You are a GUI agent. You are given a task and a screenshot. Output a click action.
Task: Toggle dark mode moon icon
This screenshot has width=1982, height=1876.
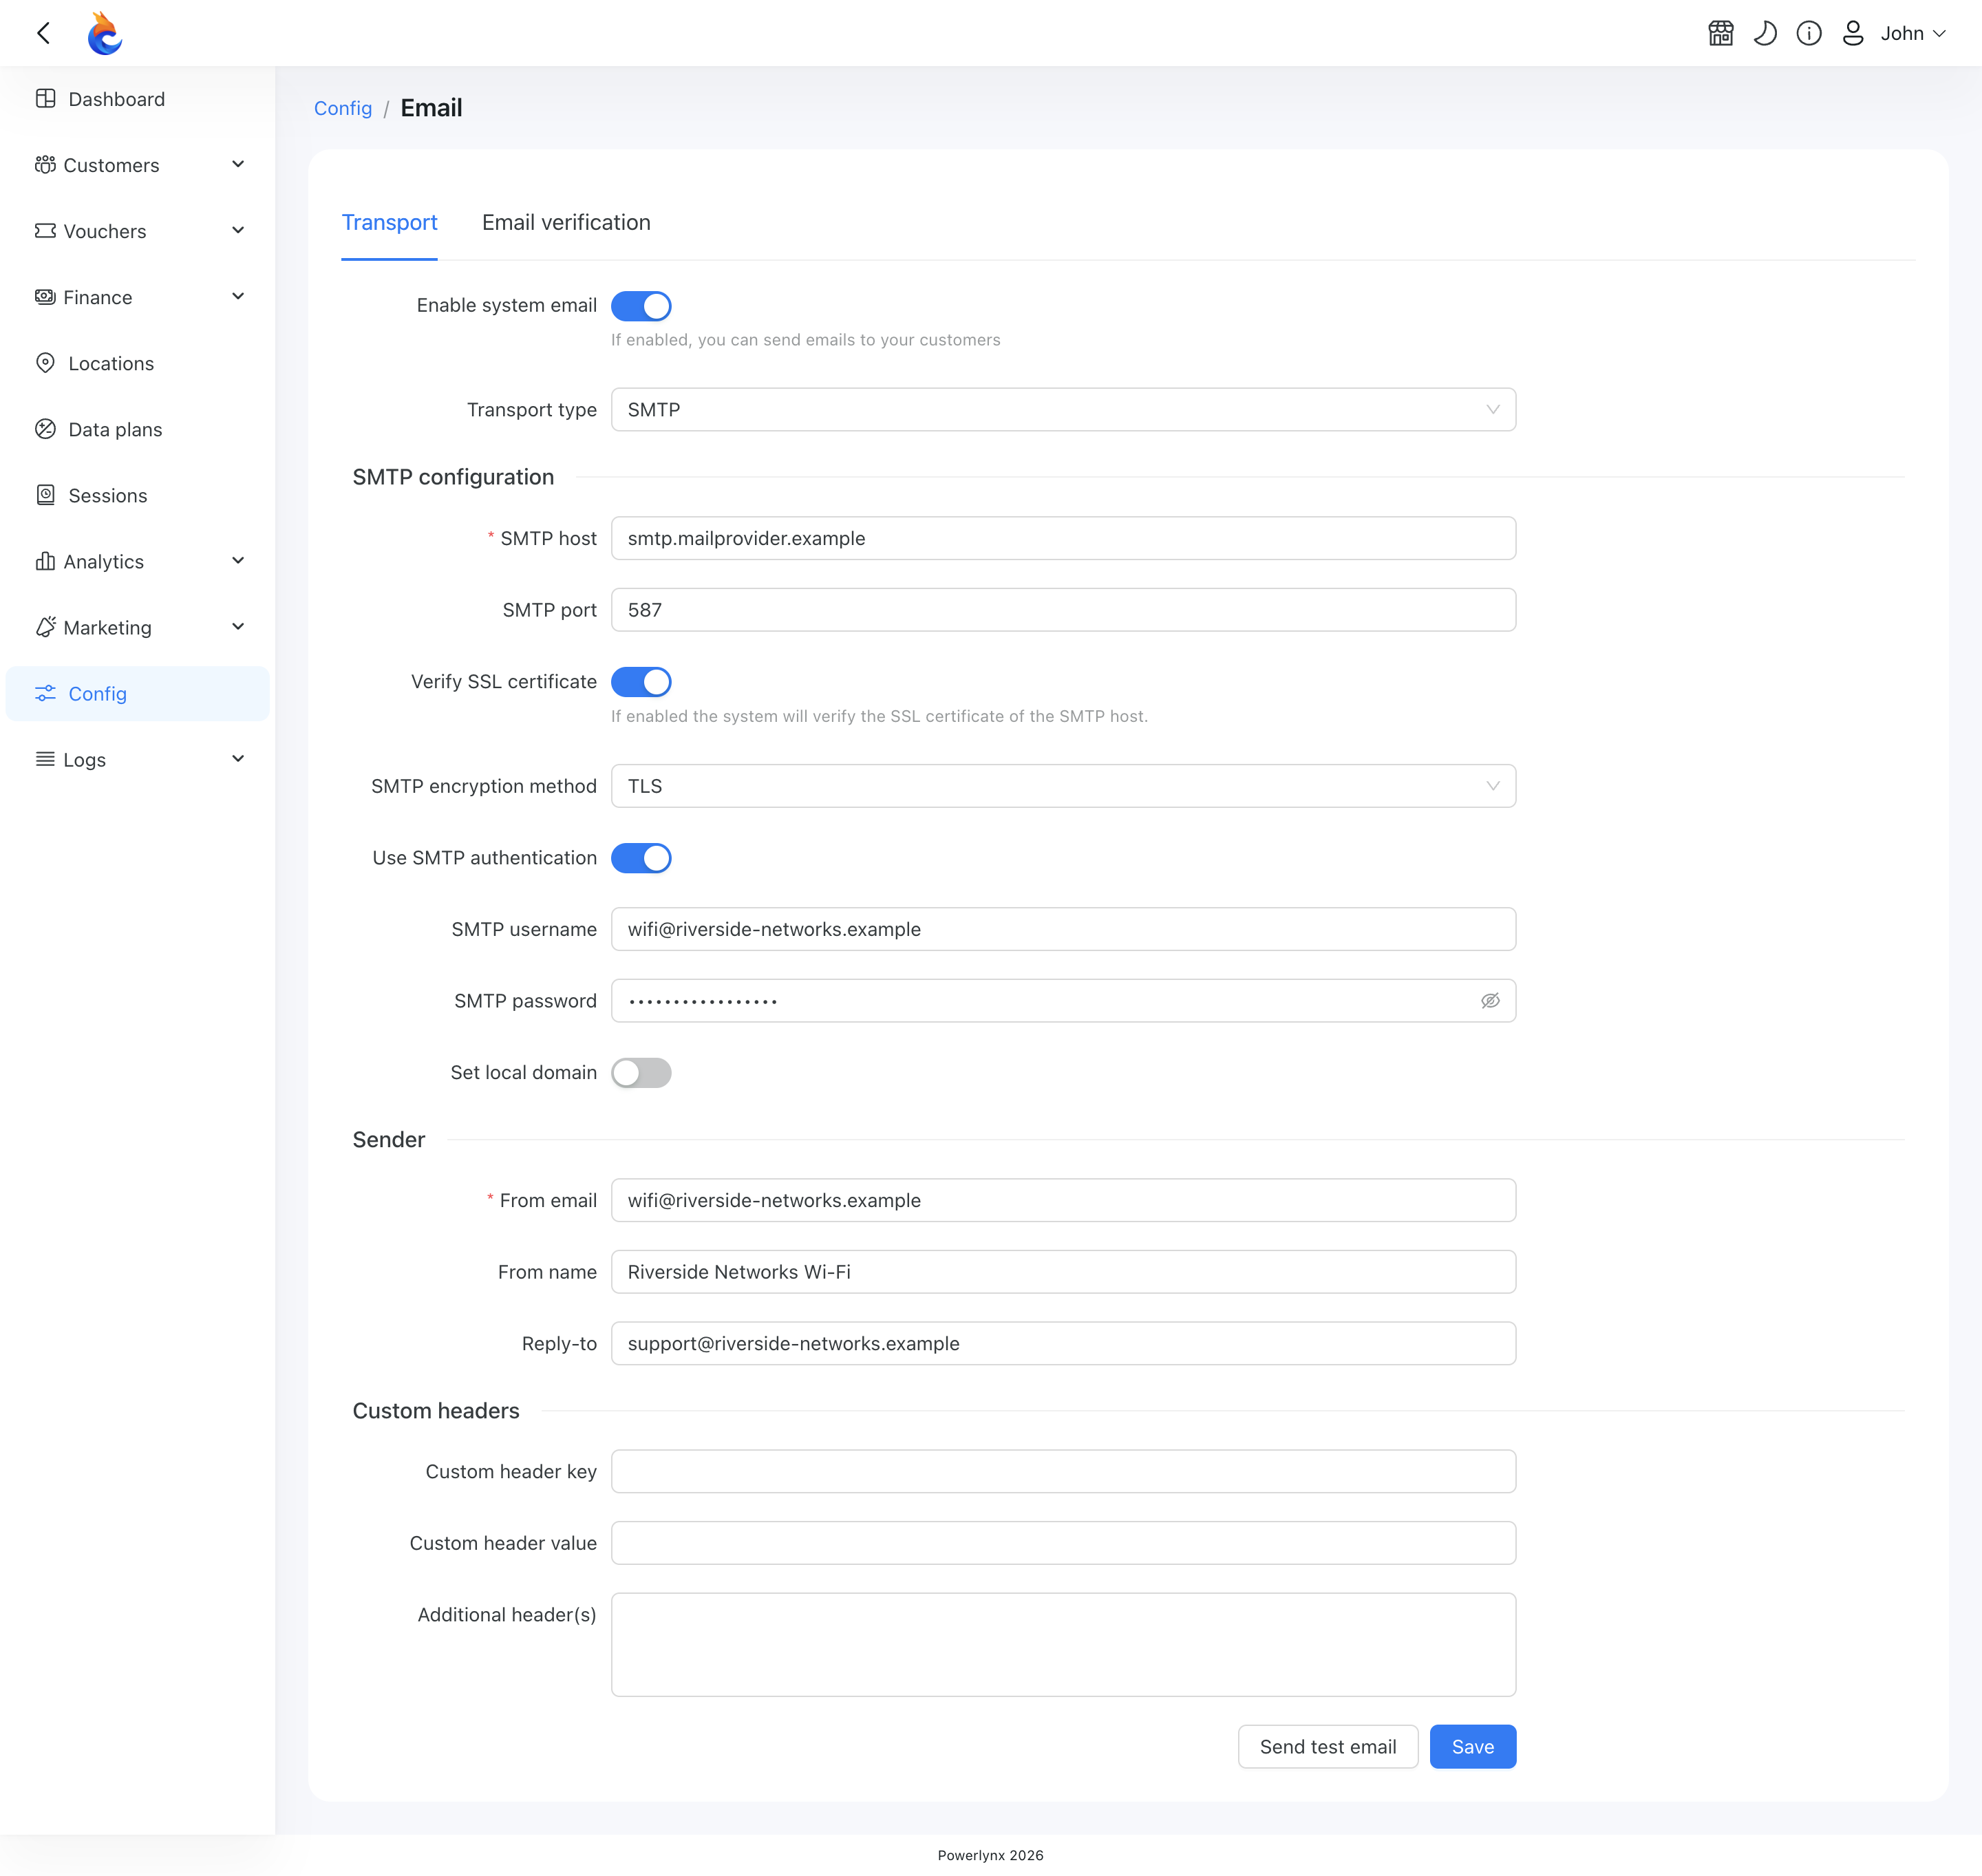(x=1765, y=33)
